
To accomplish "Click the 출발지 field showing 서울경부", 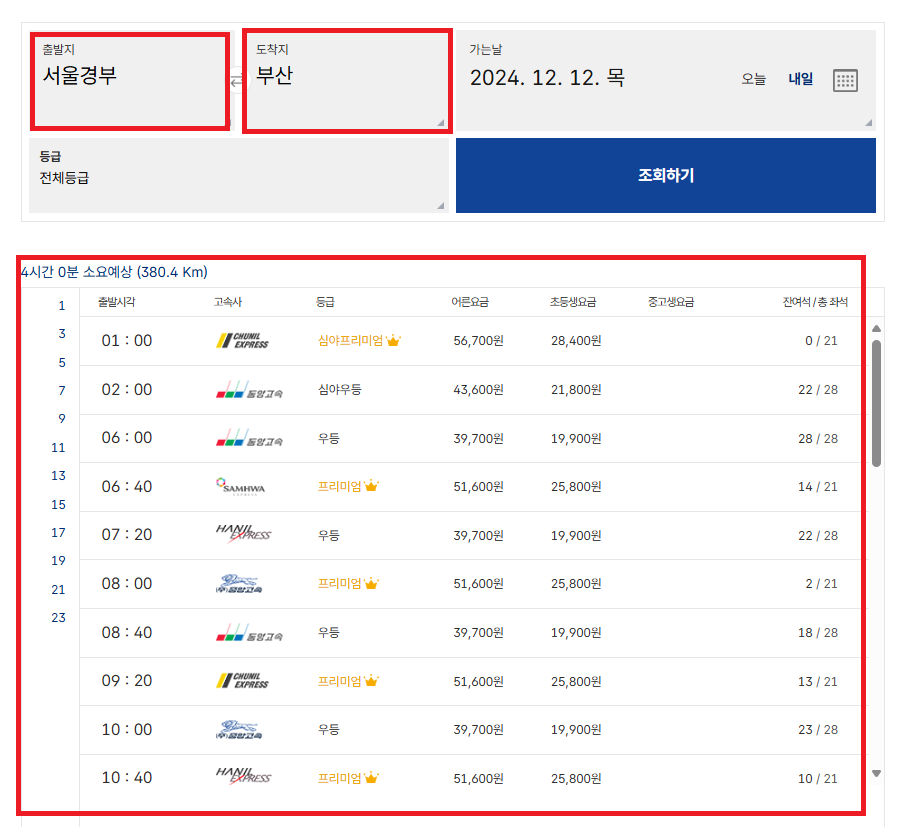I will coord(130,80).
